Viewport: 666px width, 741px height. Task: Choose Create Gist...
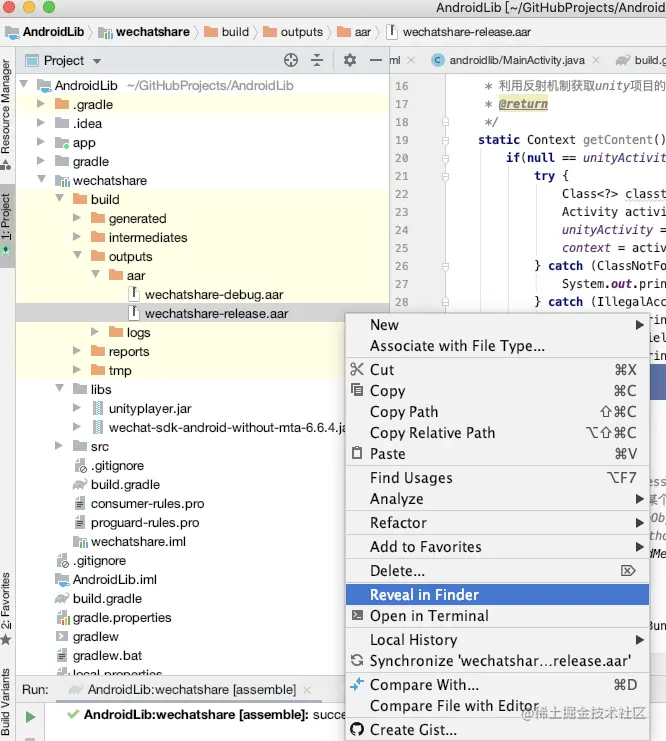pyautogui.click(x=497, y=730)
